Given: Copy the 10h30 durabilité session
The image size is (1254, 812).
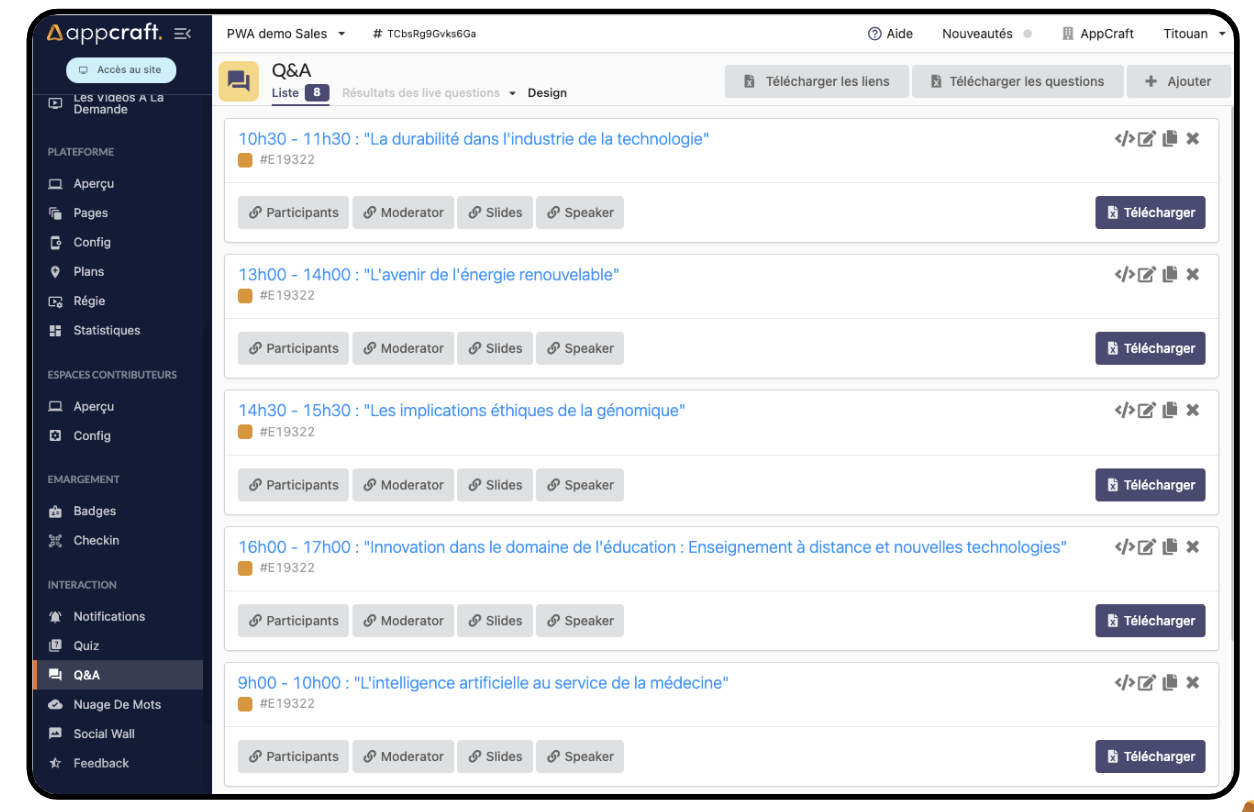Looking at the screenshot, I should pyautogui.click(x=1170, y=139).
